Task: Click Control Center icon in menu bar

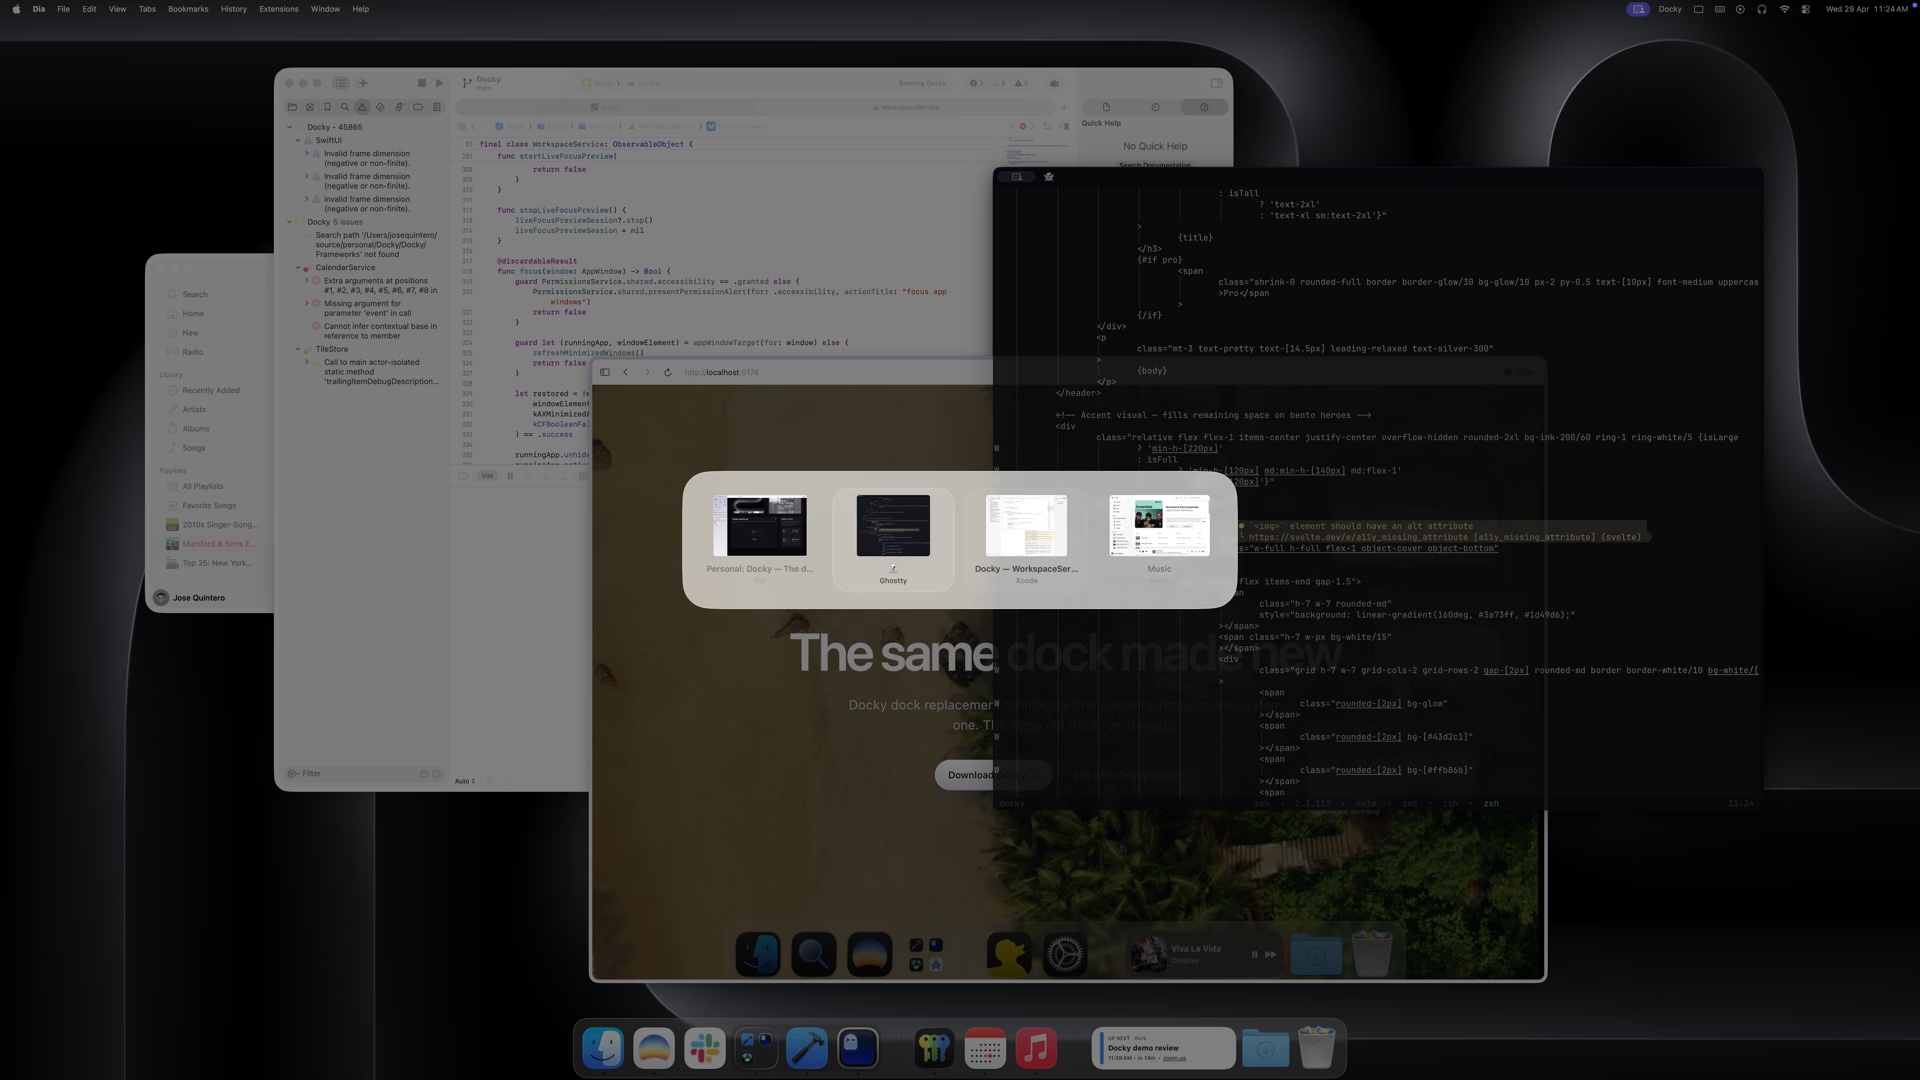Action: [1806, 9]
